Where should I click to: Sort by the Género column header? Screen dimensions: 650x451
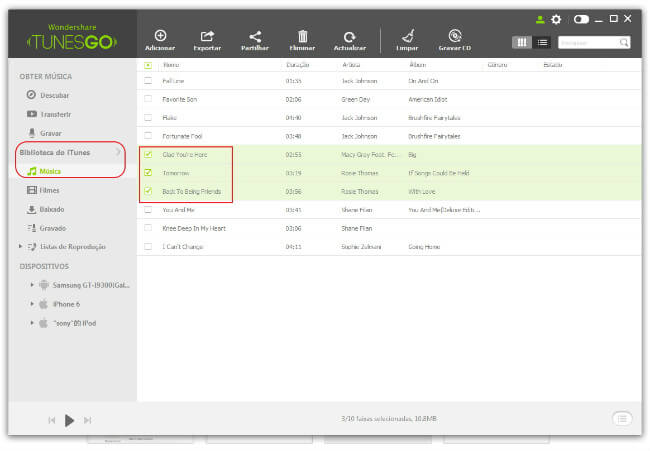[497, 65]
